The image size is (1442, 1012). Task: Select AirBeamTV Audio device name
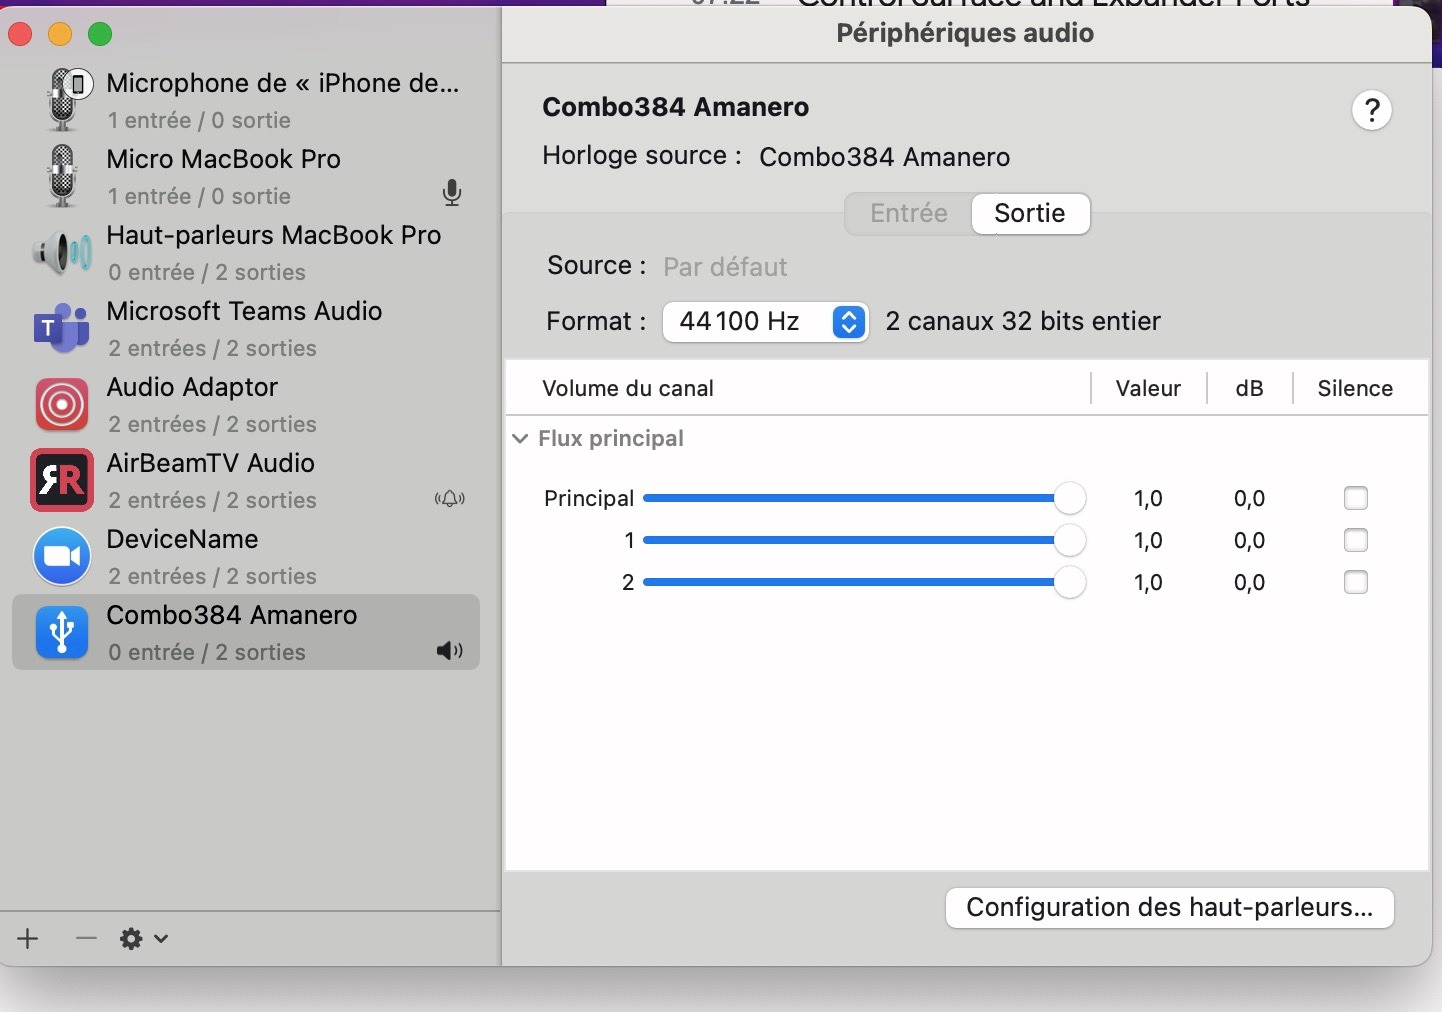click(x=211, y=463)
